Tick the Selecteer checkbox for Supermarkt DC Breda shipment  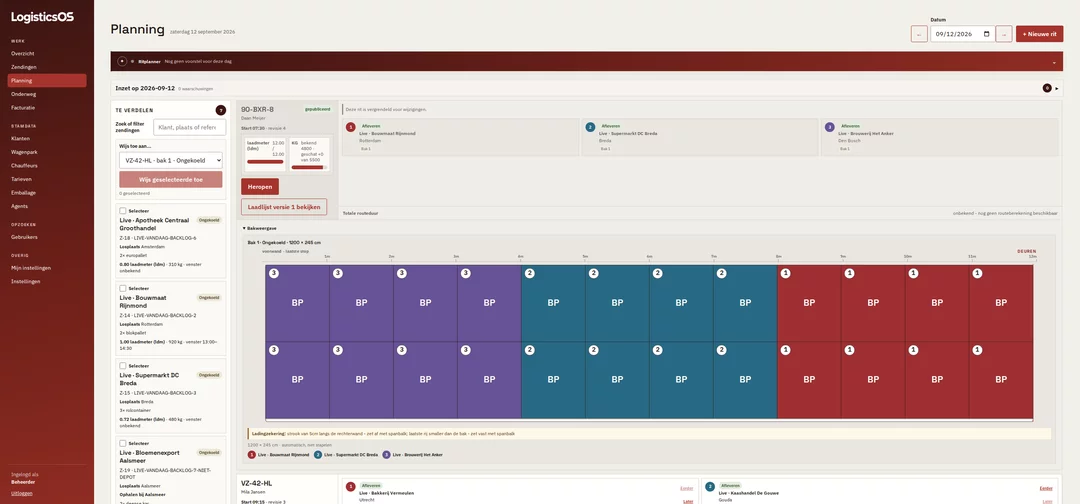click(123, 366)
